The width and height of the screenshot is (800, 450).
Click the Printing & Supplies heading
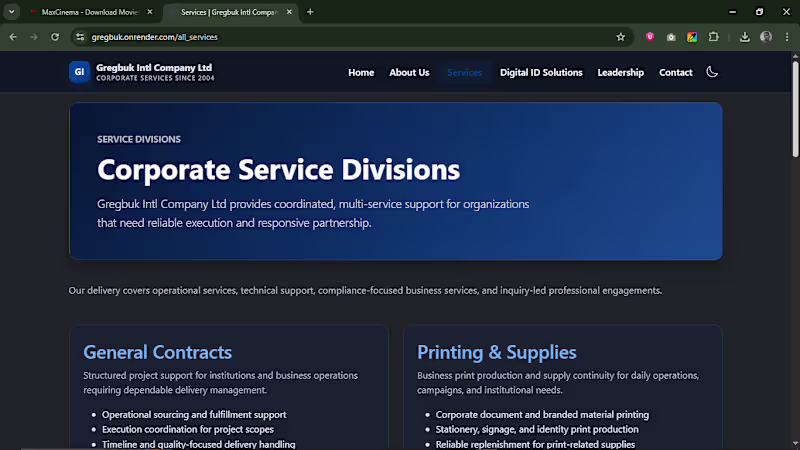tap(496, 352)
